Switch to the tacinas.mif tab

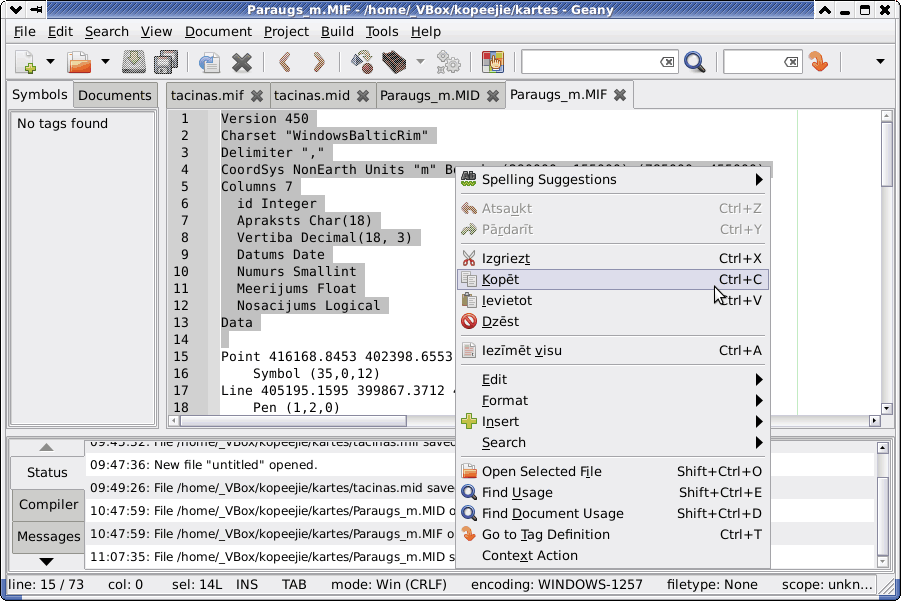point(207,95)
